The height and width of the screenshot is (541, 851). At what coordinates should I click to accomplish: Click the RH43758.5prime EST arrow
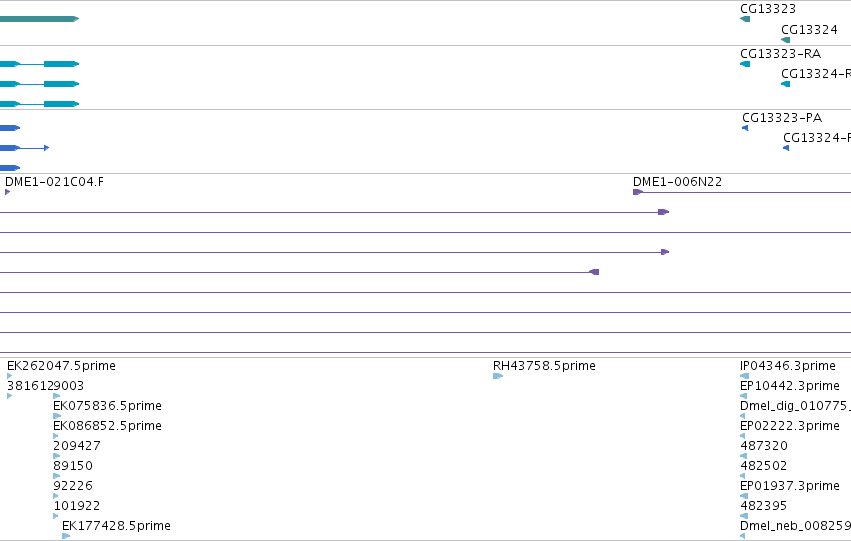pyautogui.click(x=498, y=376)
